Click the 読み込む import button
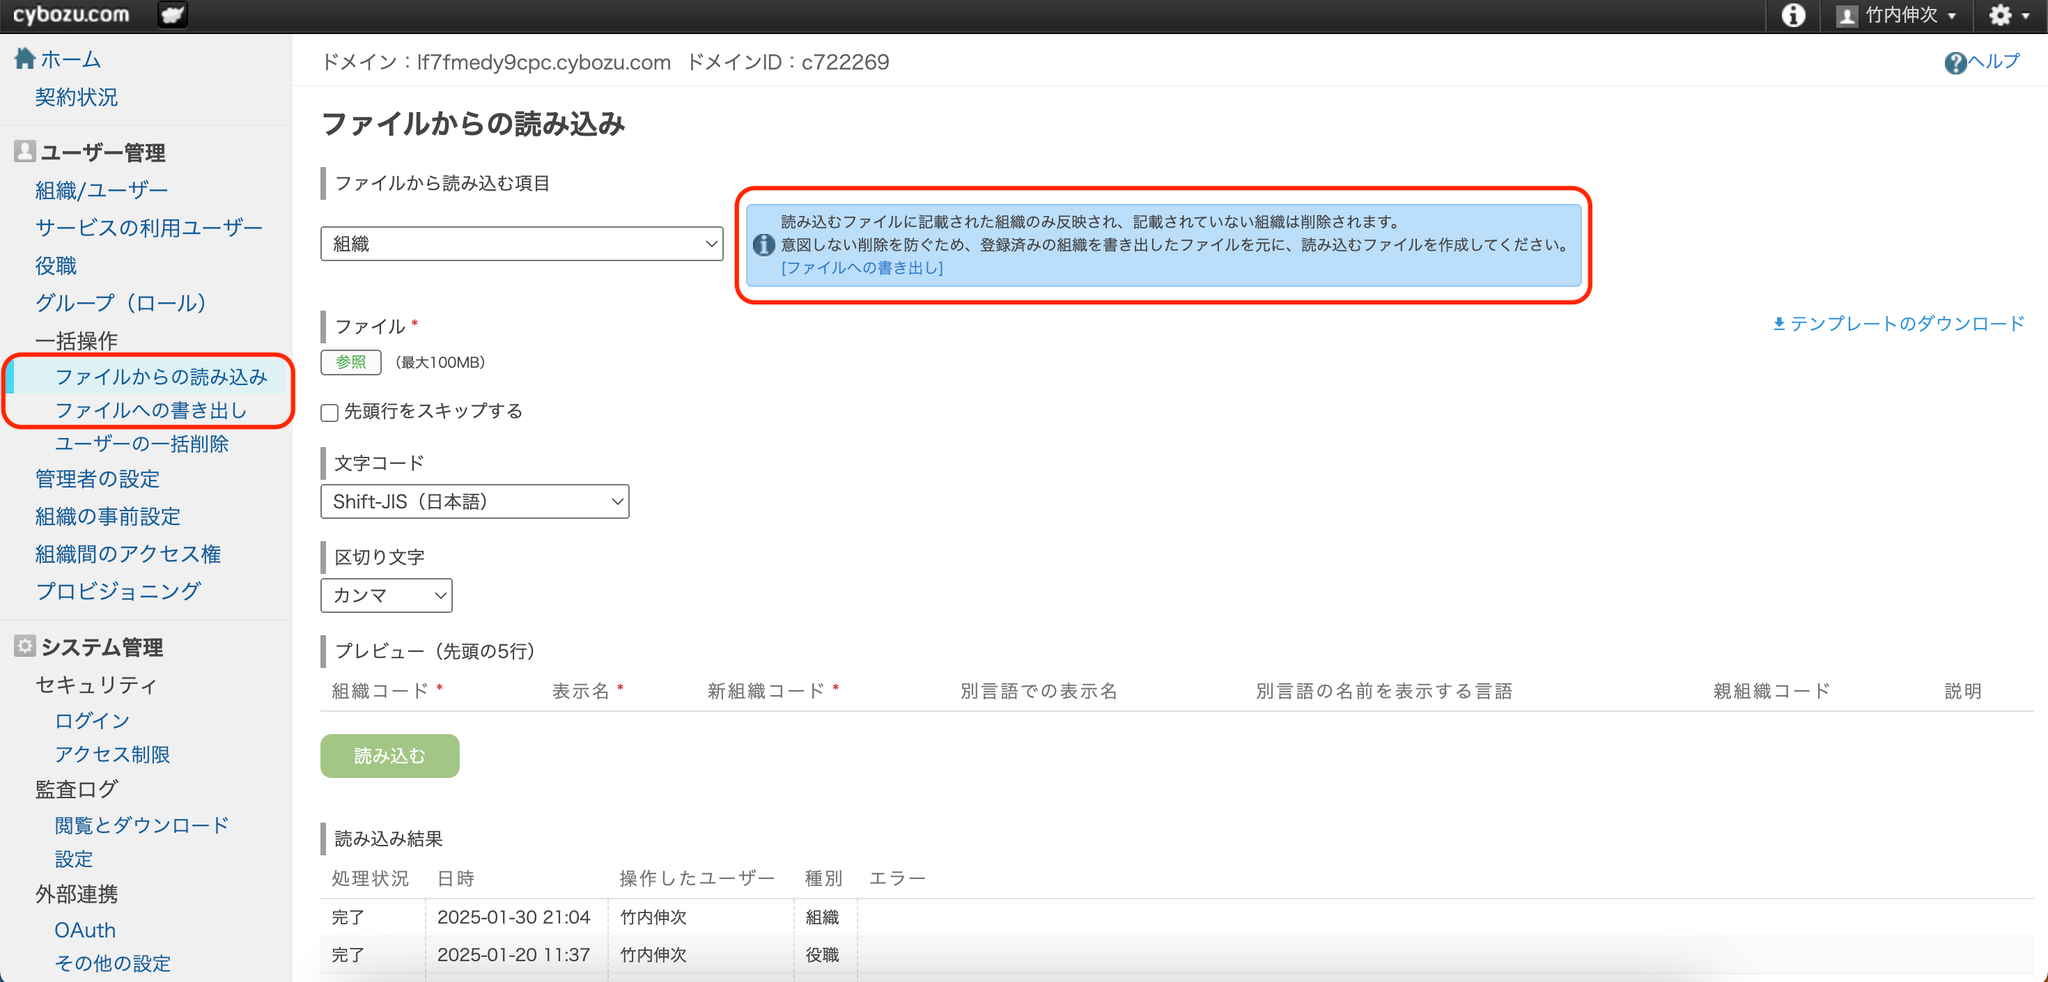 (390, 756)
